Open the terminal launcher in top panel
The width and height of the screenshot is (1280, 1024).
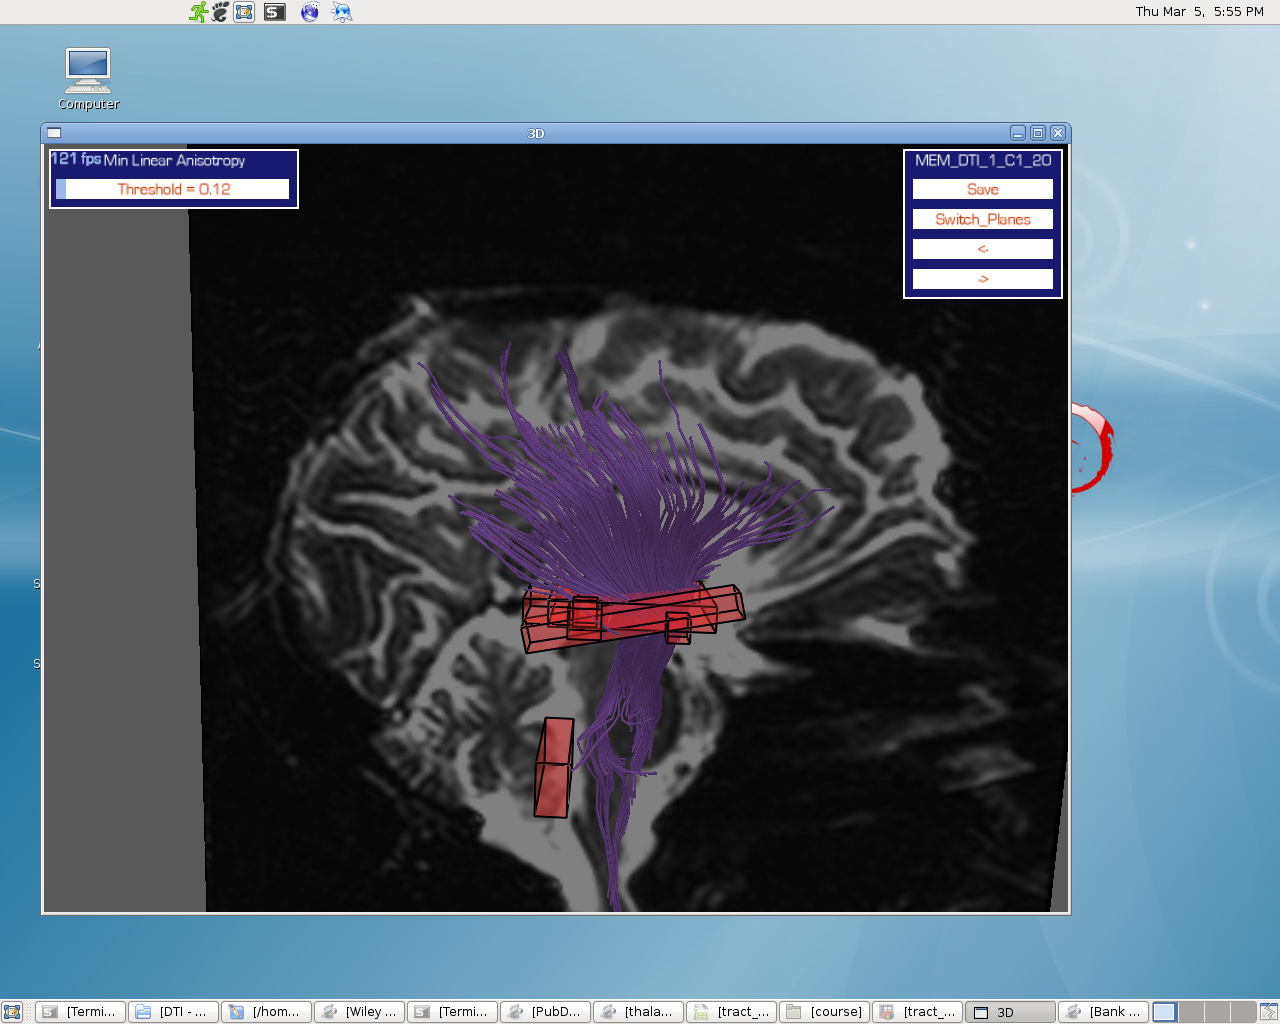(x=275, y=12)
